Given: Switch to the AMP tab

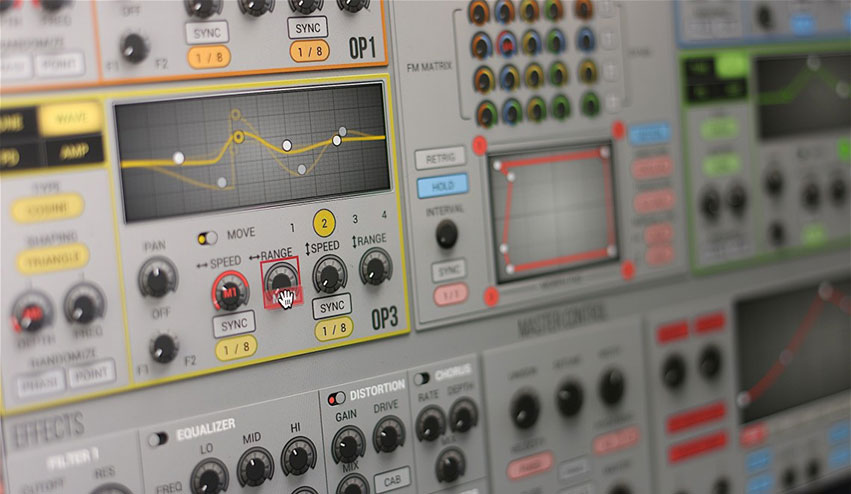Looking at the screenshot, I should point(74,151).
